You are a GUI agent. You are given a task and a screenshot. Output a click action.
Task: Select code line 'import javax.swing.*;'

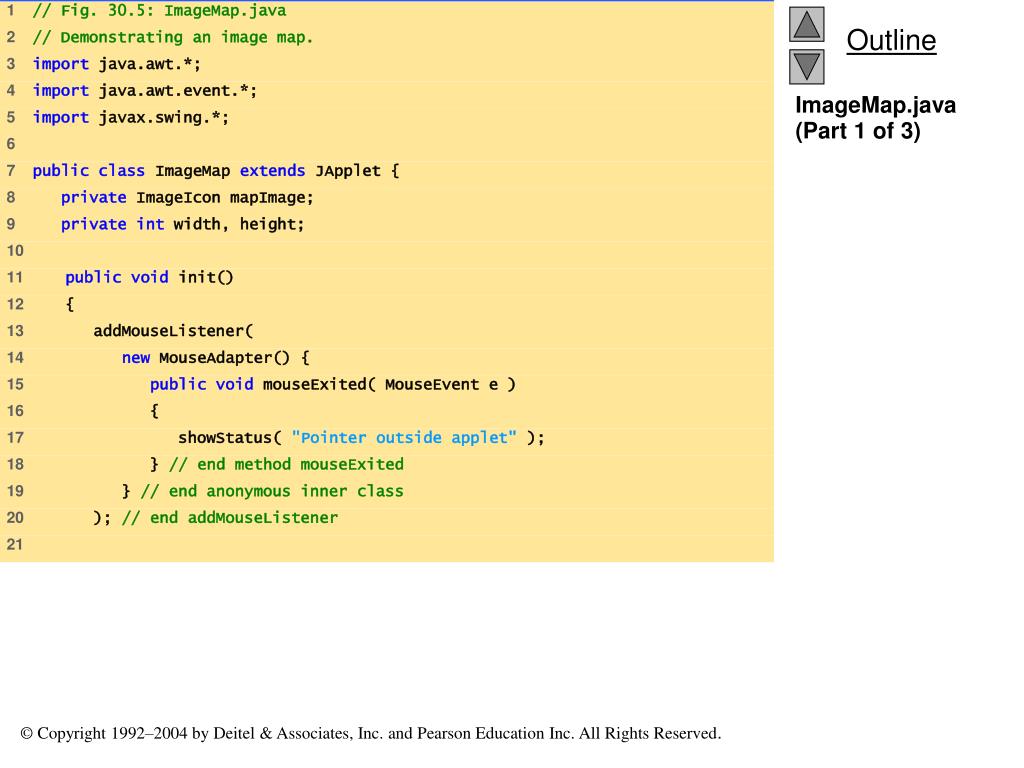coord(131,118)
